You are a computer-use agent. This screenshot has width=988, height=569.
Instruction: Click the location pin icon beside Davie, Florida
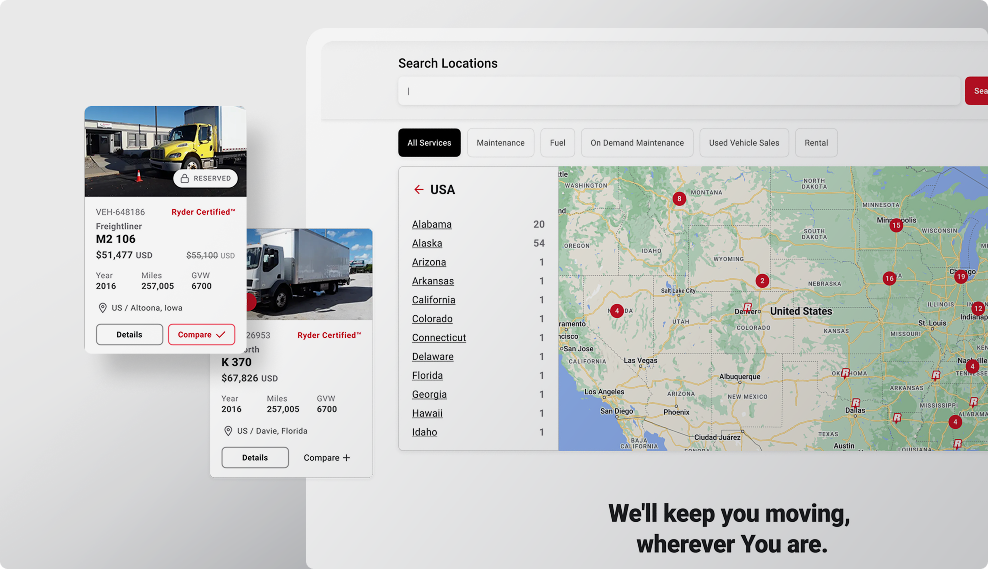228,431
